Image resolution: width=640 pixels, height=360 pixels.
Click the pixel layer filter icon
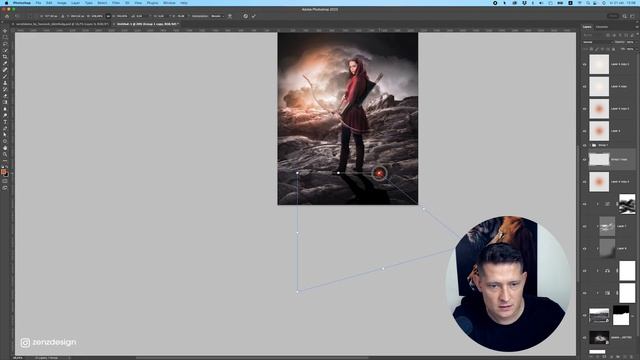click(608, 35)
